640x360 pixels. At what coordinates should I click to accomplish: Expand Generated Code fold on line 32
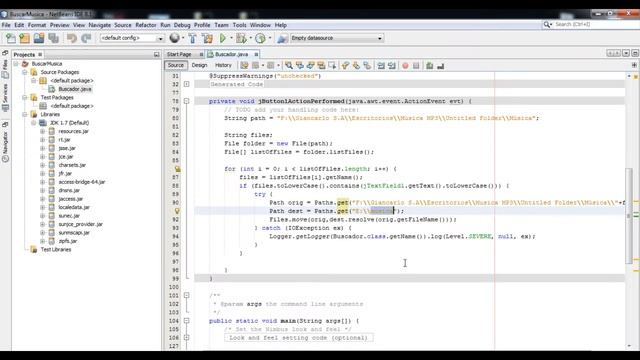(187, 84)
